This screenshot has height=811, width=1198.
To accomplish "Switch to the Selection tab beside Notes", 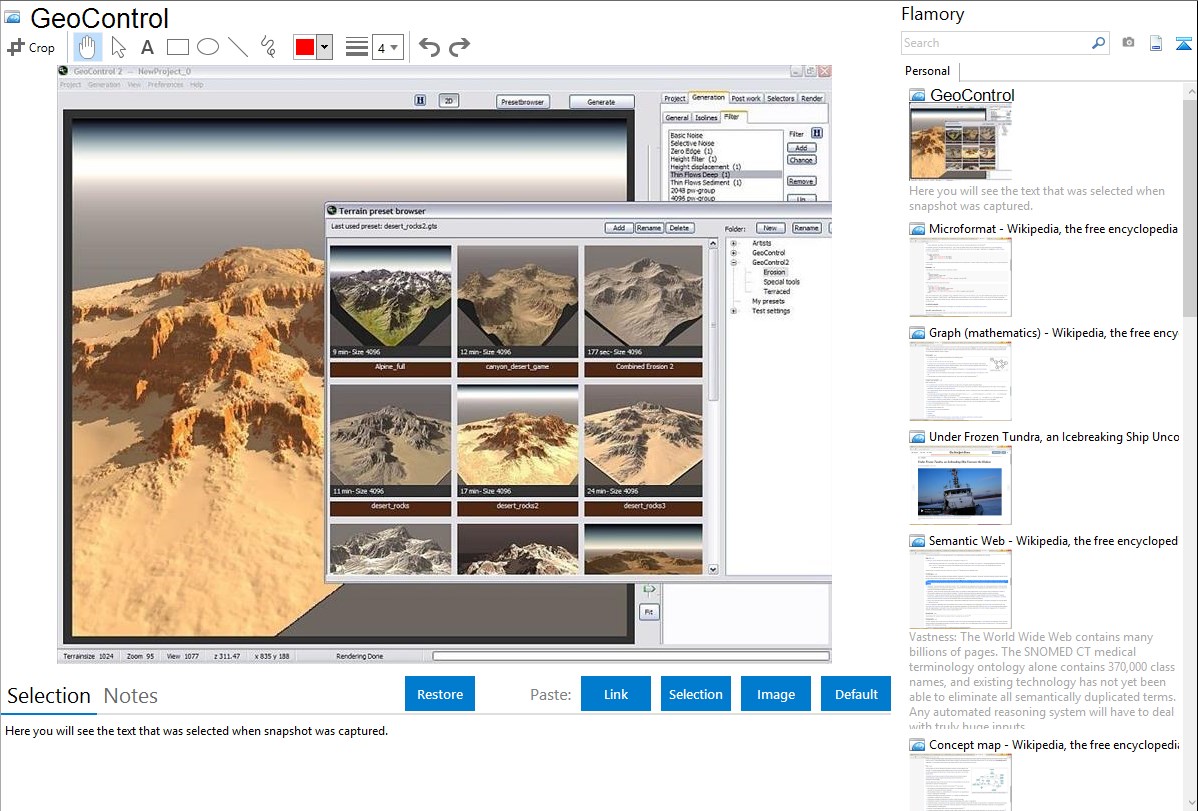I will click(49, 696).
